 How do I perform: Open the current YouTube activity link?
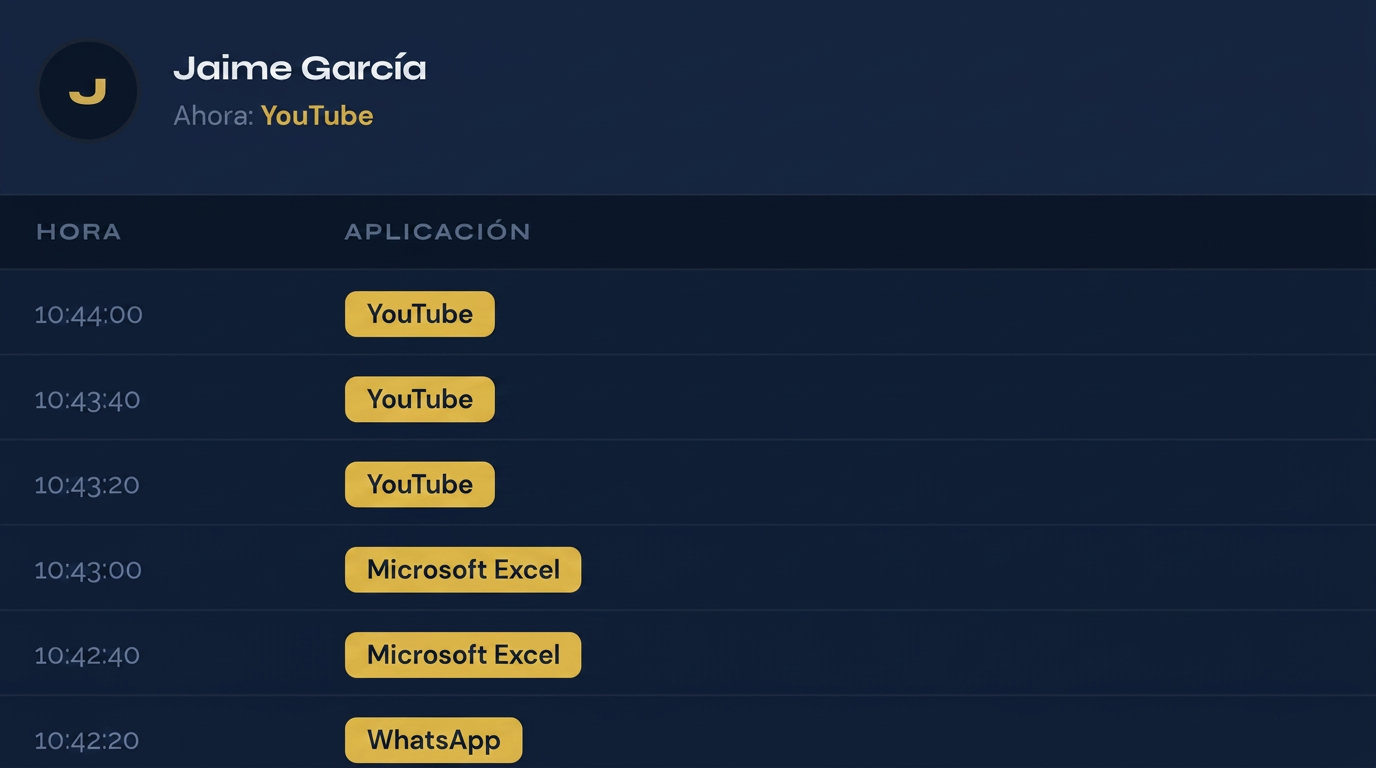(x=316, y=115)
